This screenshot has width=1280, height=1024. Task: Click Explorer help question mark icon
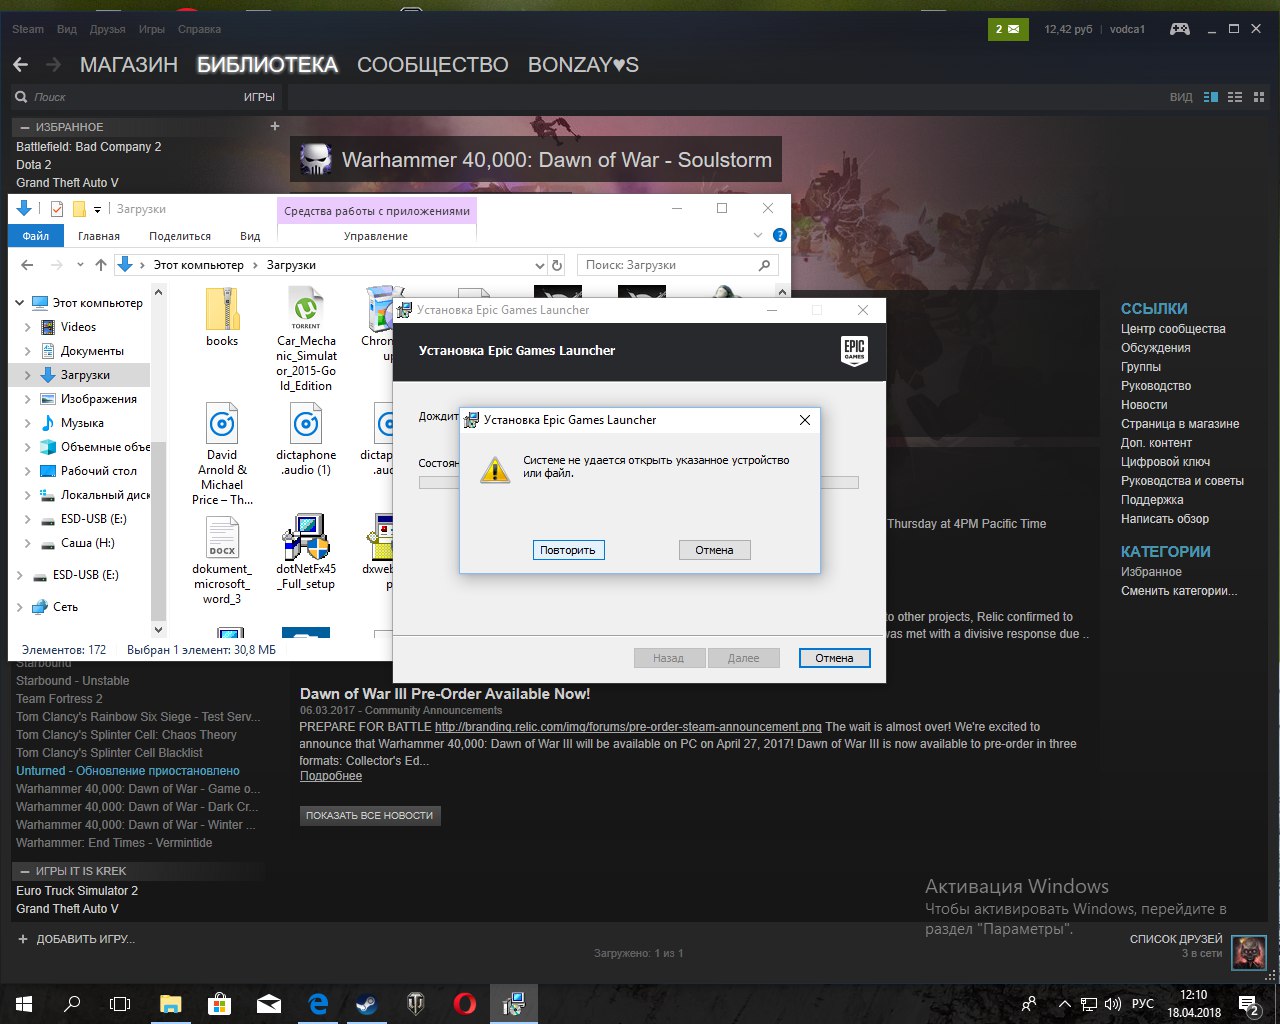(x=780, y=235)
